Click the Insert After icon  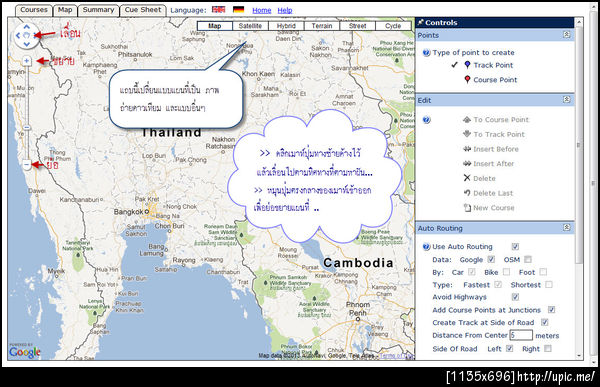pos(467,163)
